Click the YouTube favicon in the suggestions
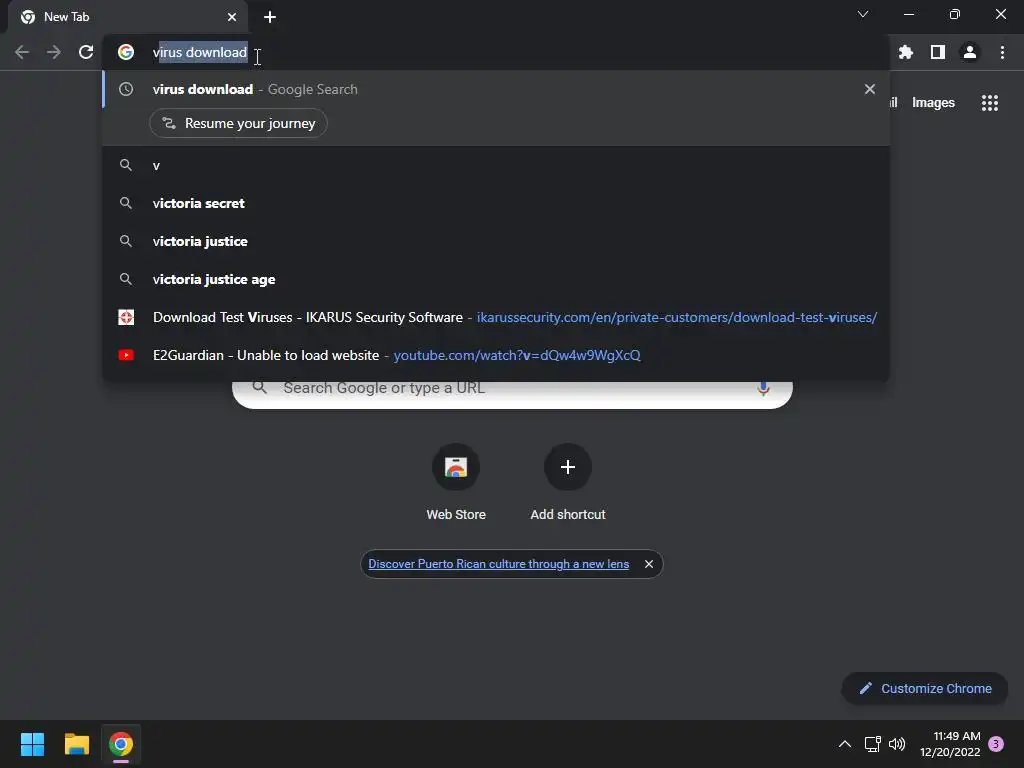The image size is (1024, 768). tap(126, 355)
